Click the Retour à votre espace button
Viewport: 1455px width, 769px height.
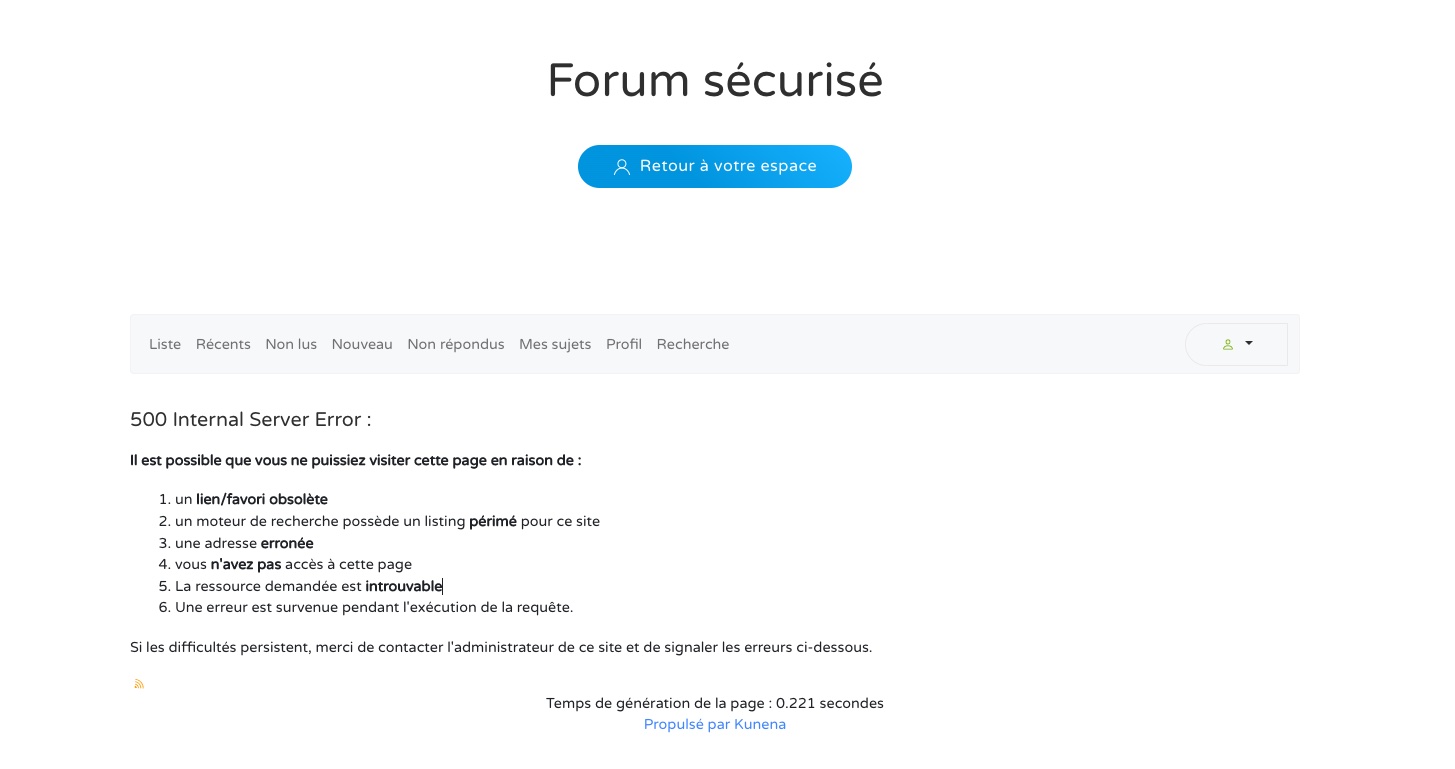tap(715, 166)
